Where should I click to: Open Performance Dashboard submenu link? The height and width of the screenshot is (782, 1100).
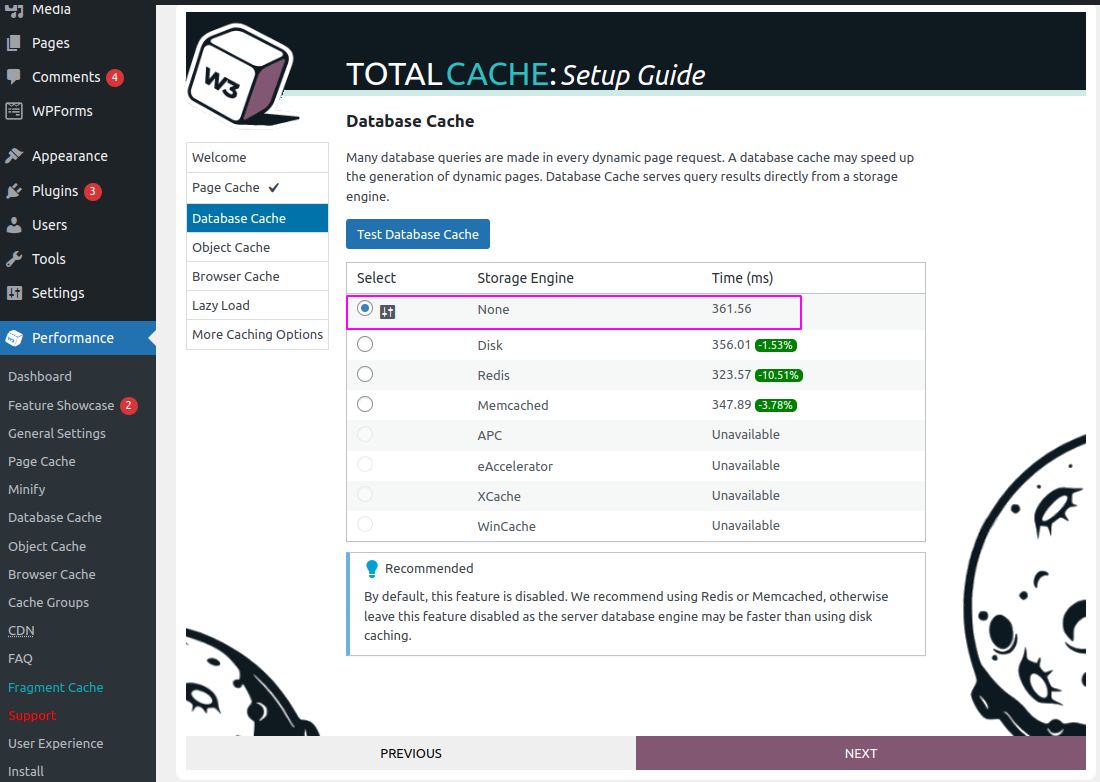point(40,377)
